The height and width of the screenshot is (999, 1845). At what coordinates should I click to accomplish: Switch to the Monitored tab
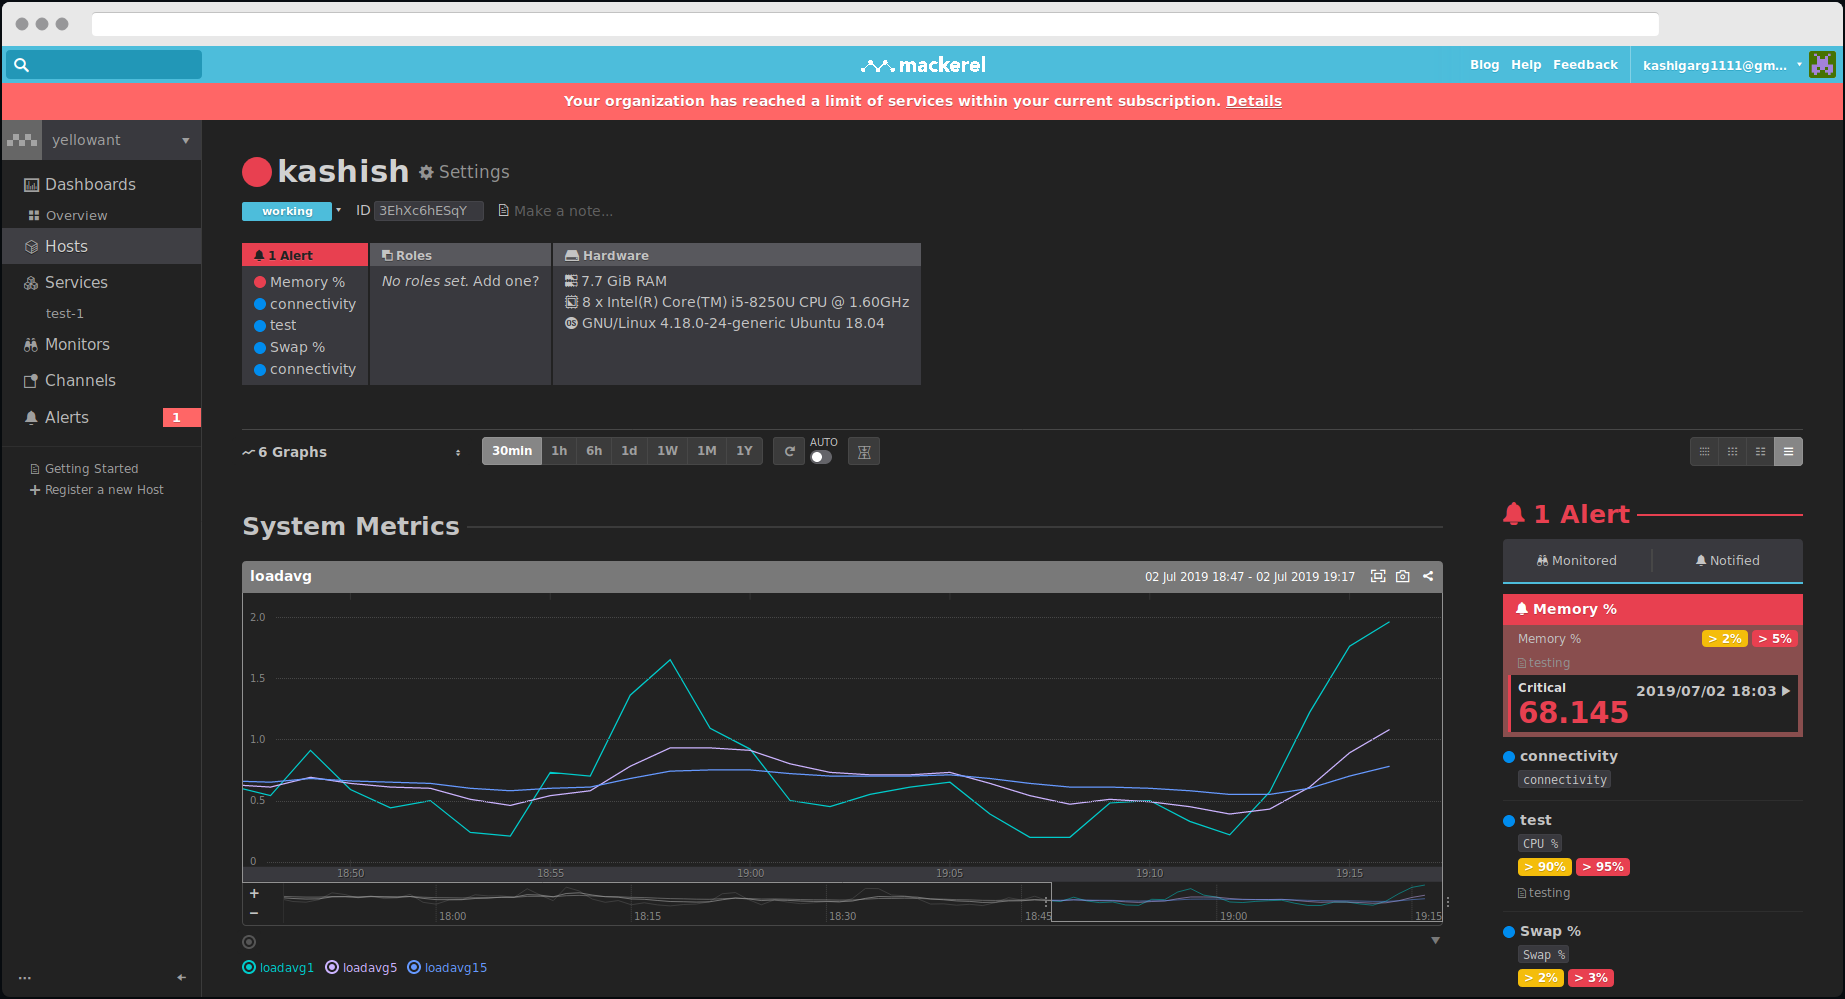point(1577,561)
